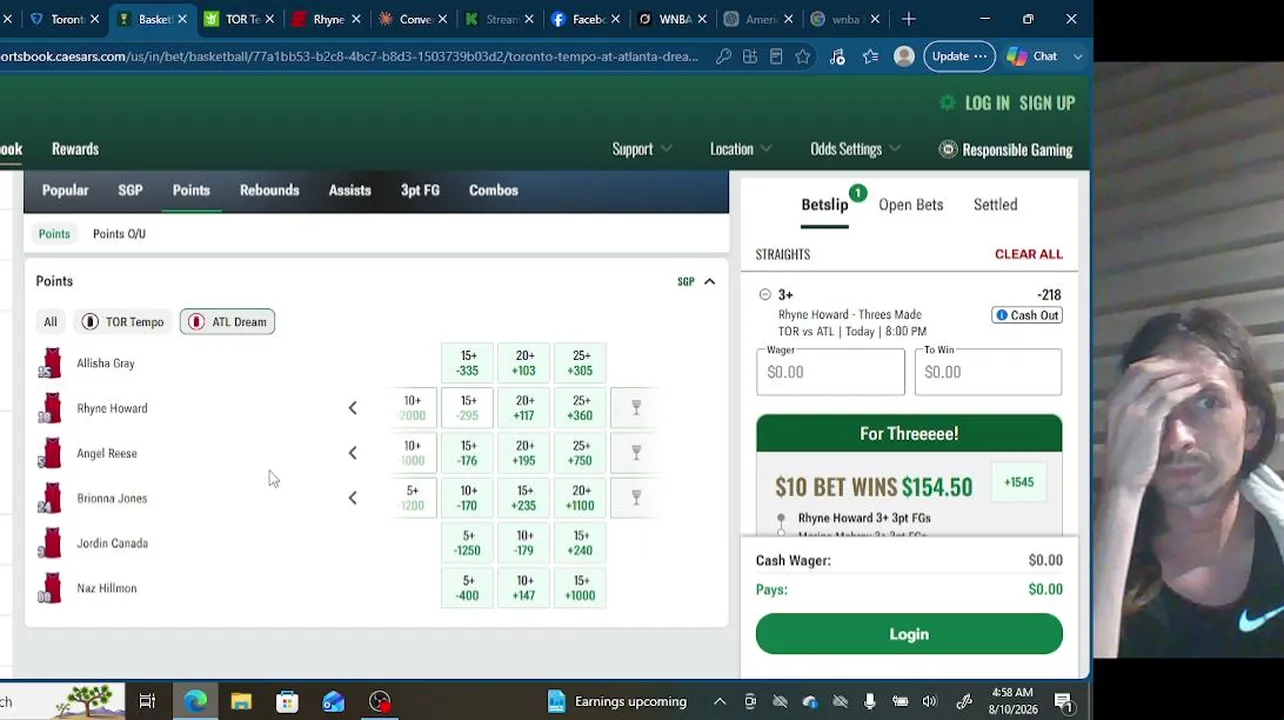The image size is (1284, 720).
Task: Open the browser profile avatar
Action: 904,57
